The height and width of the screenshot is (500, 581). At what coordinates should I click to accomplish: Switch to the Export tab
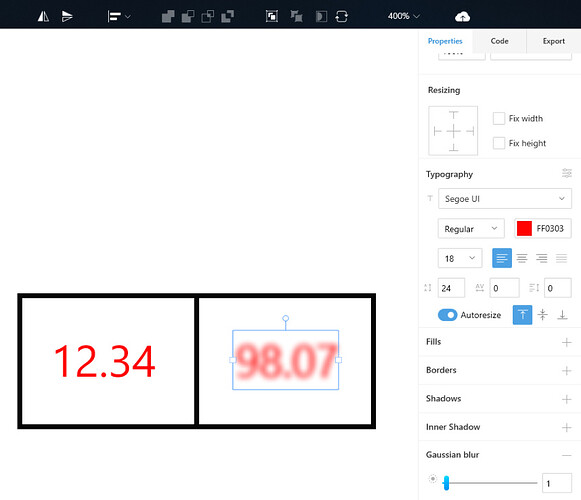[554, 41]
